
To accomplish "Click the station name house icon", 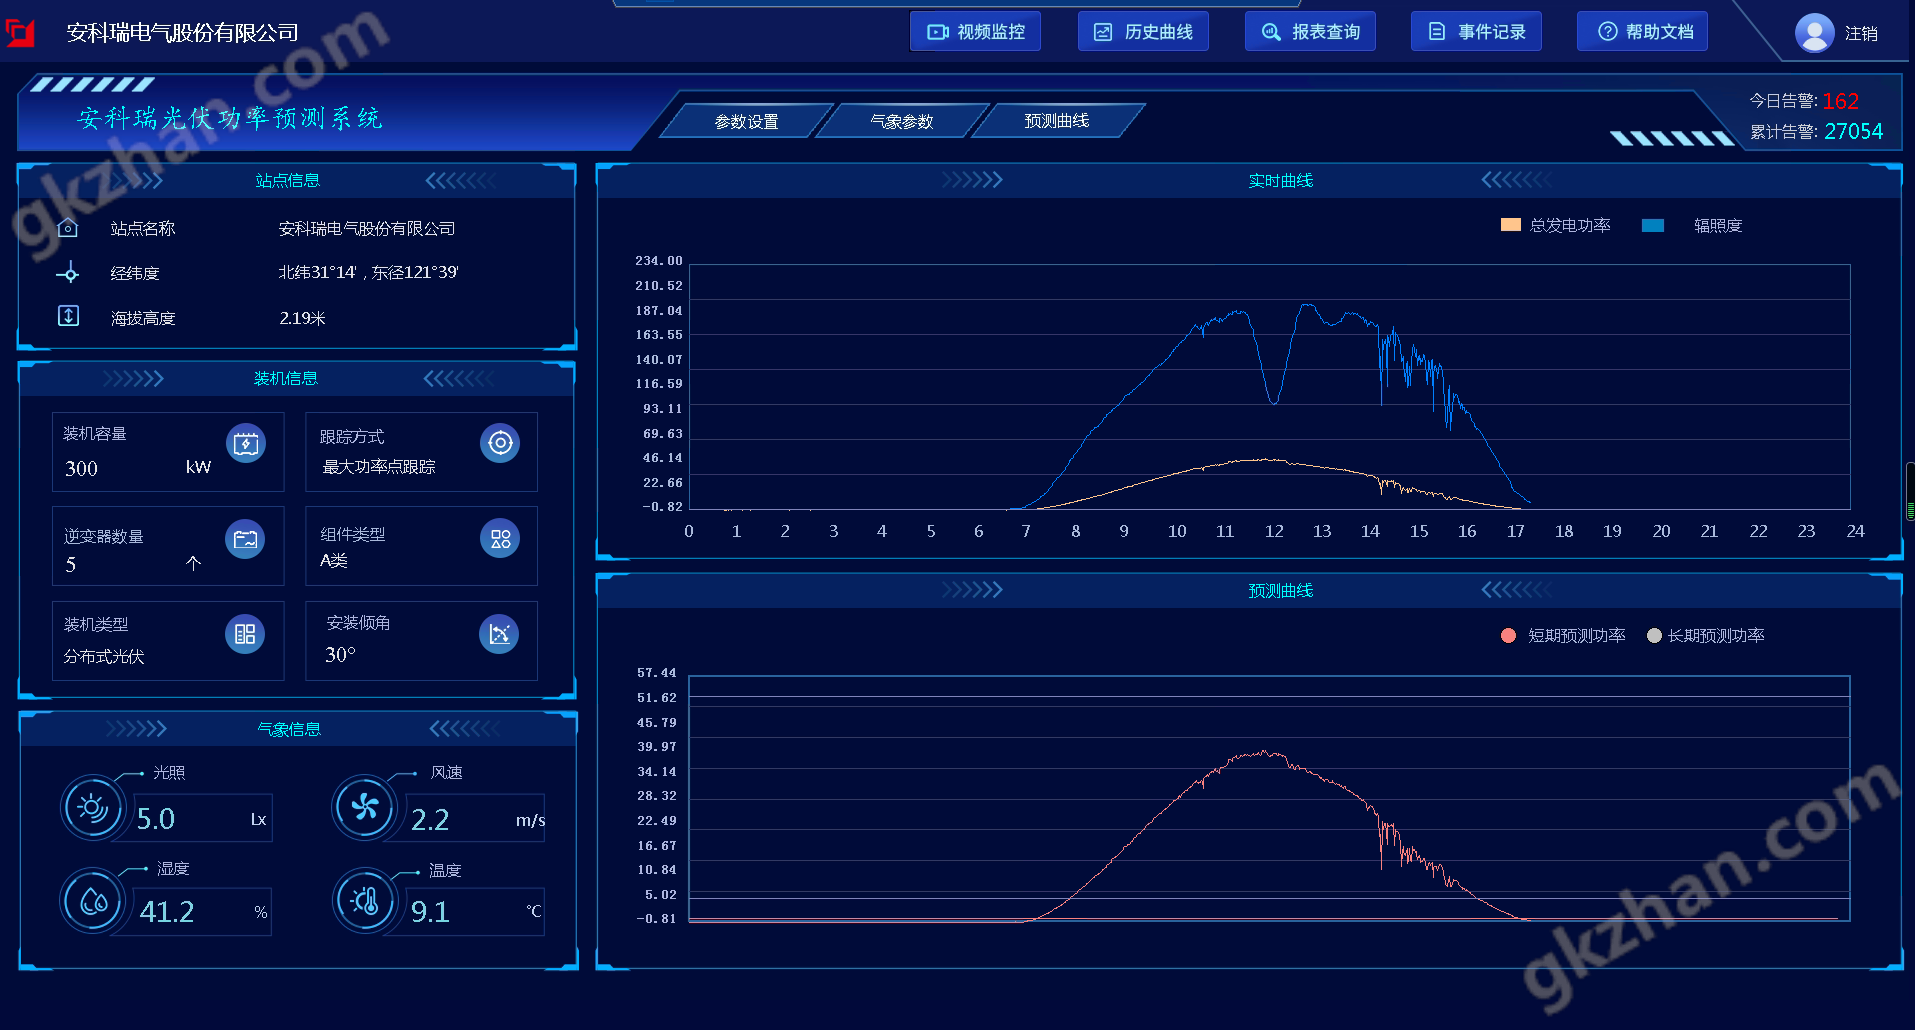I will click(x=68, y=228).
